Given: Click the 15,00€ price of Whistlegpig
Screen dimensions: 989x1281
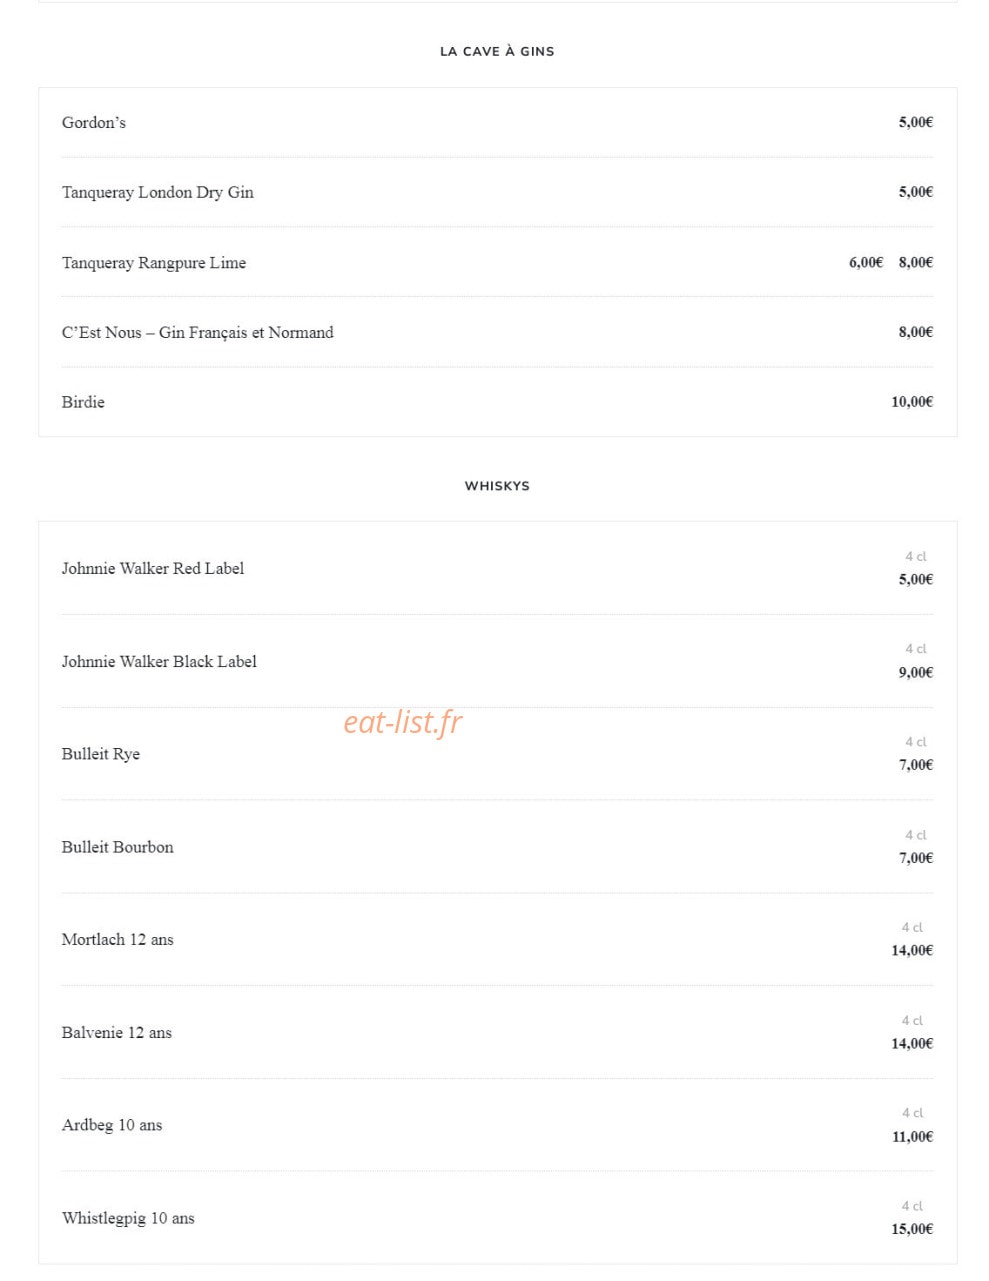Looking at the screenshot, I should [x=912, y=1229].
